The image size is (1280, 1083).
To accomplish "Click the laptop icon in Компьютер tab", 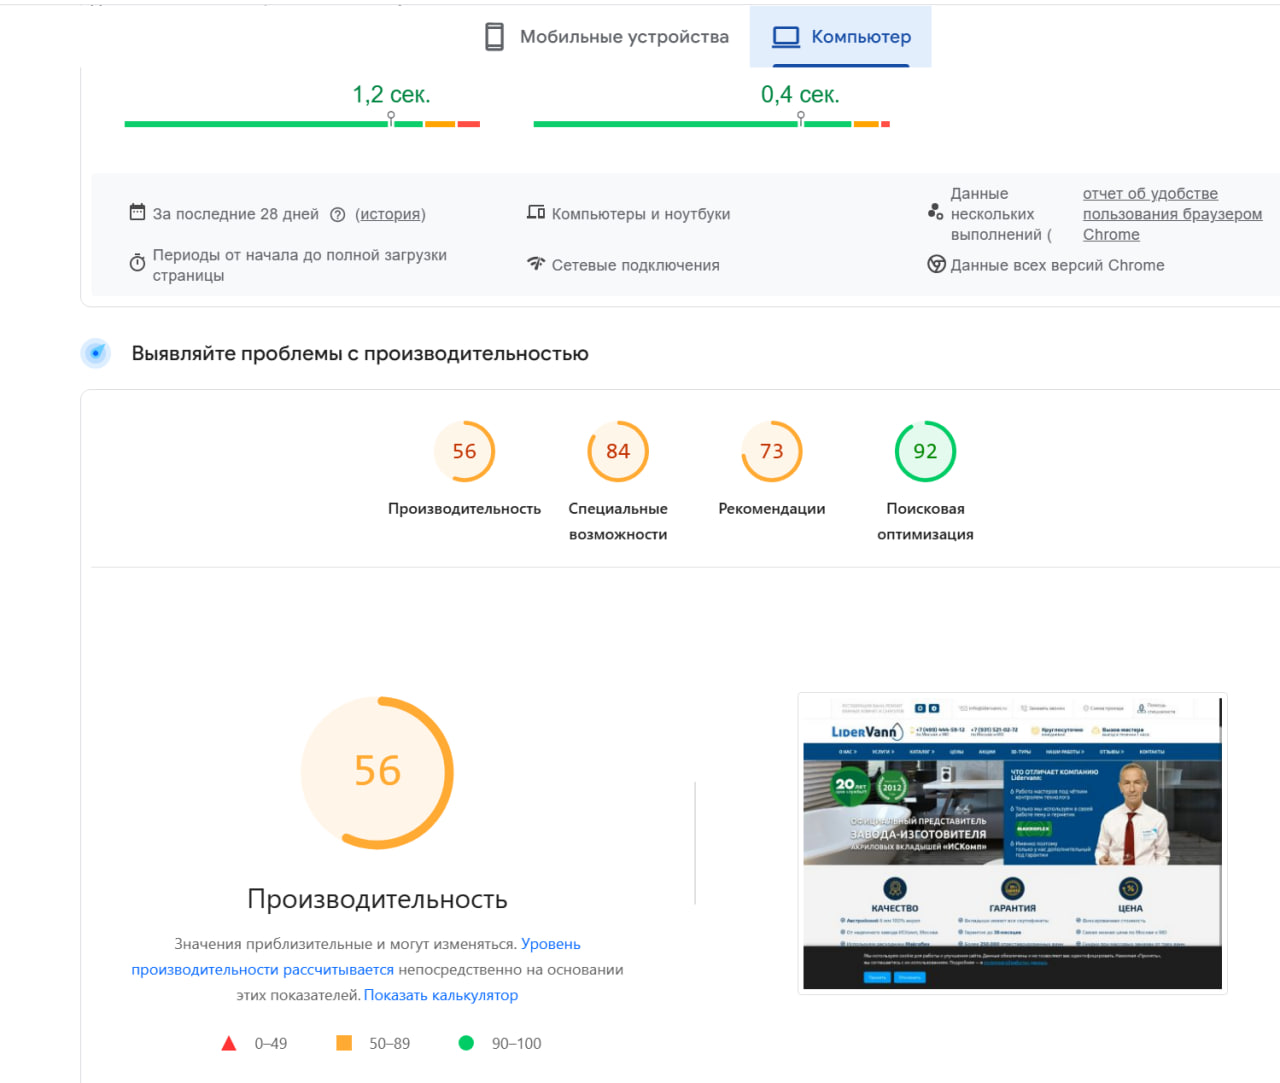I will 786,37.
